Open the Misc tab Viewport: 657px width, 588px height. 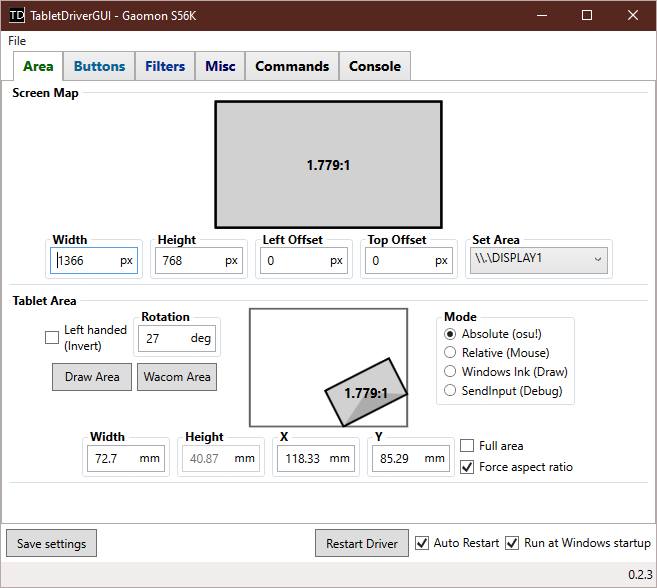pos(220,66)
